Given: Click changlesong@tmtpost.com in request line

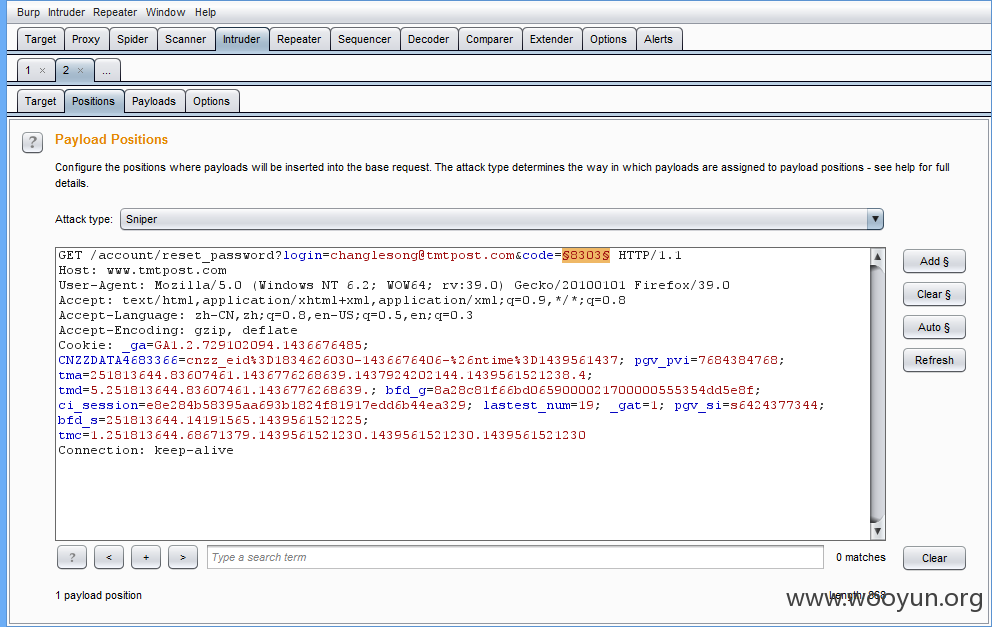Looking at the screenshot, I should tap(422, 256).
